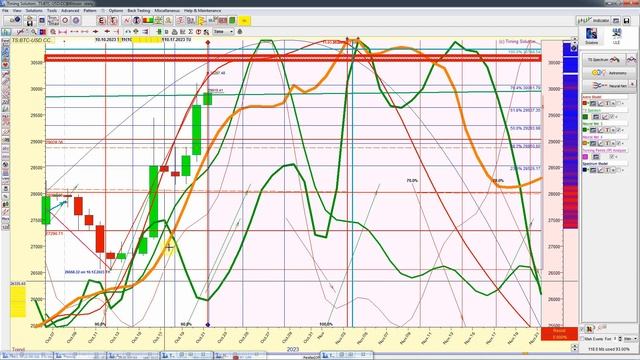Click the purple Turning Points color swatch
Image resolution: width=640 pixels, height=360 pixels.
(585, 157)
